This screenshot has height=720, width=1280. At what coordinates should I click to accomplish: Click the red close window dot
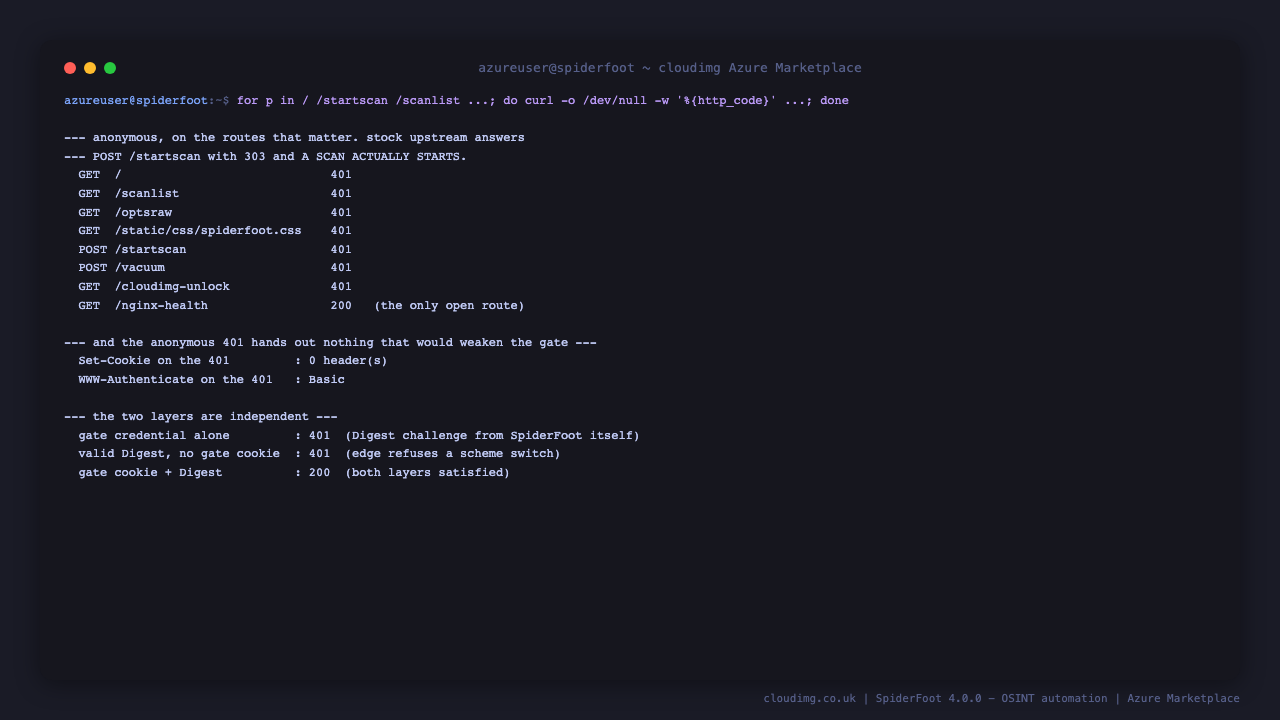(70, 68)
